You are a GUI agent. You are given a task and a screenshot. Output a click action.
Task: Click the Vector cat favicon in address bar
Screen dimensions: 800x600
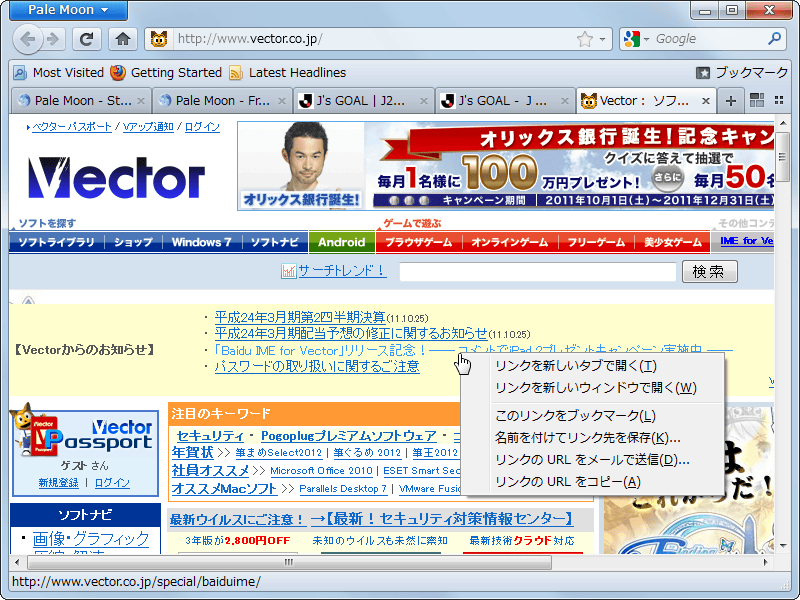tap(159, 39)
